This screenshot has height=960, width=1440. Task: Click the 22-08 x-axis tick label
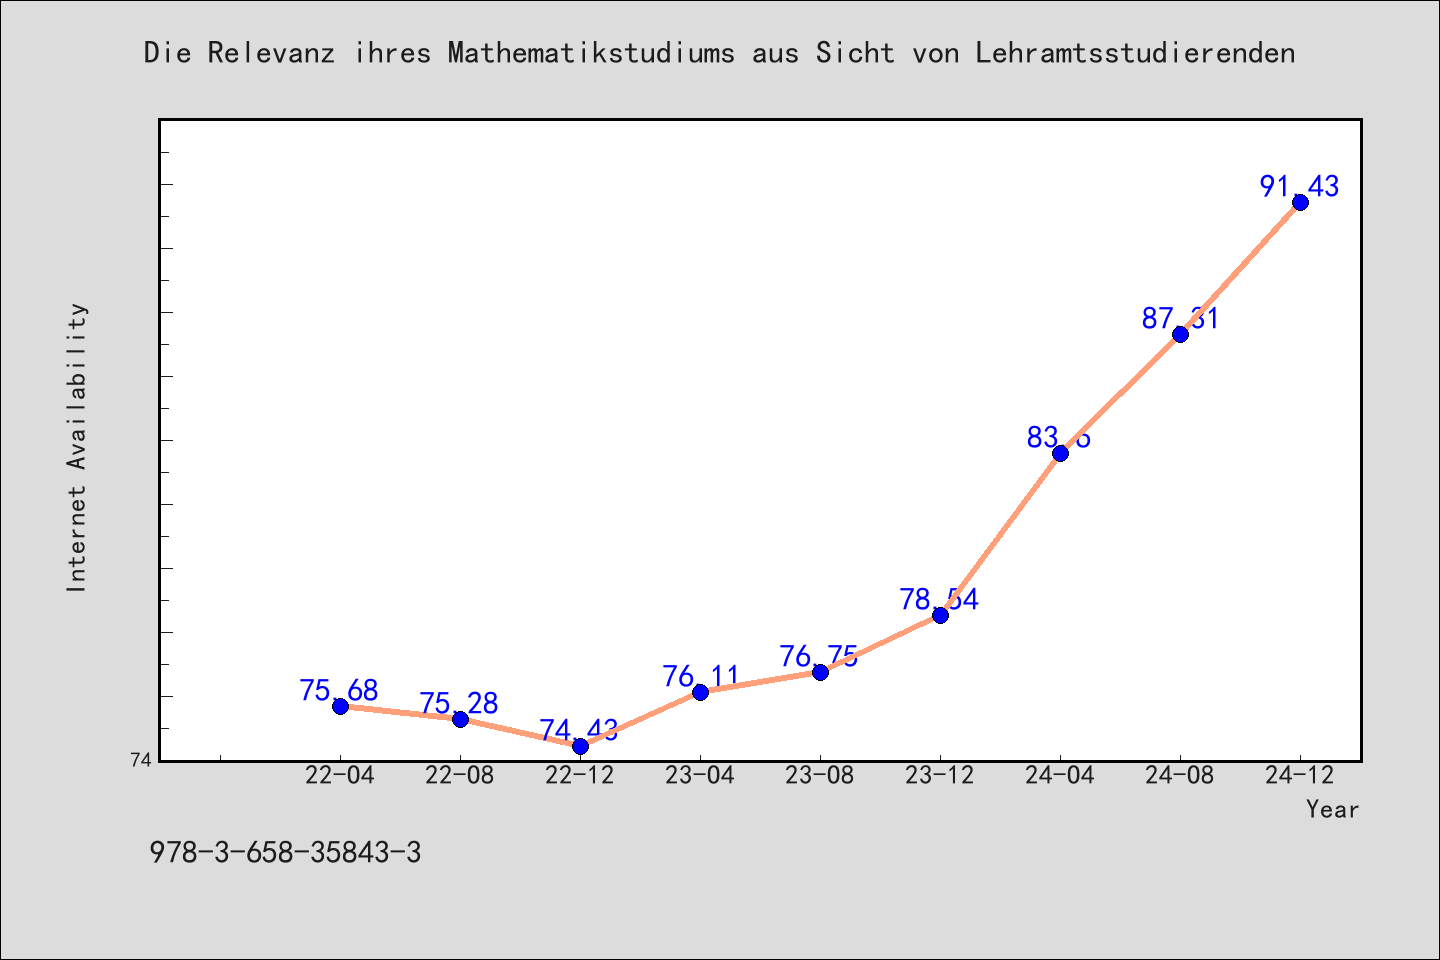[460, 776]
